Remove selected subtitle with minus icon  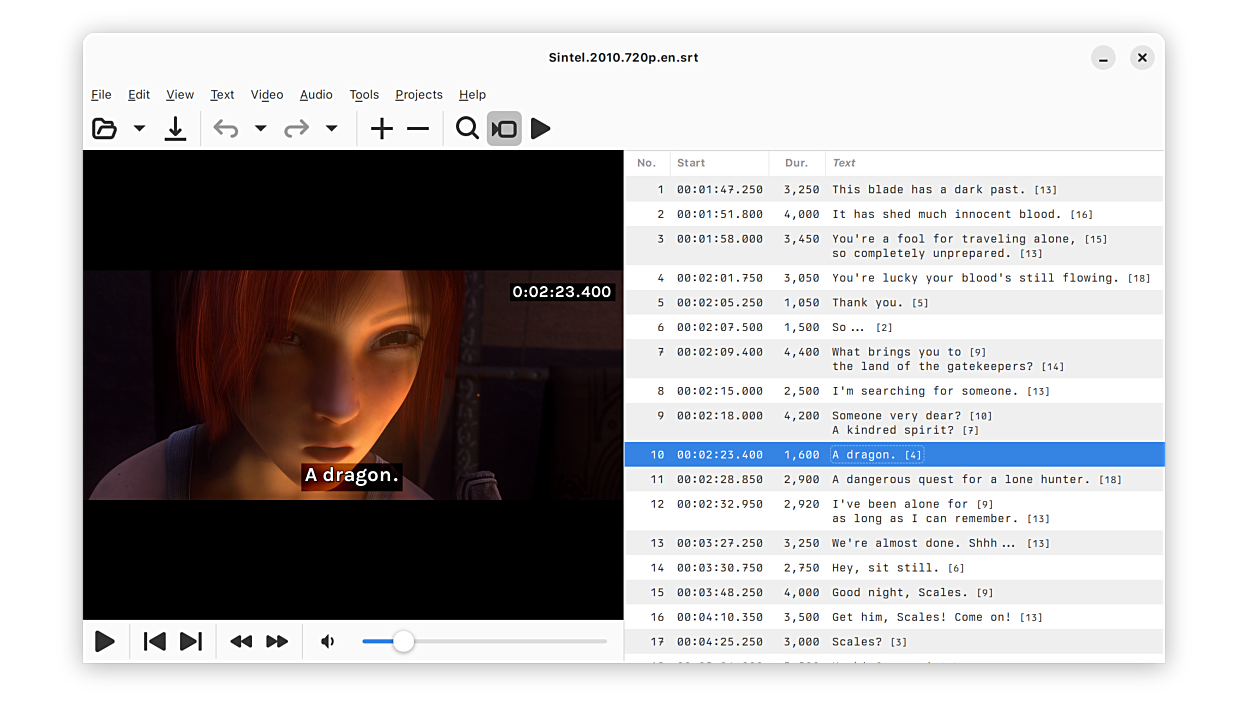coord(418,128)
